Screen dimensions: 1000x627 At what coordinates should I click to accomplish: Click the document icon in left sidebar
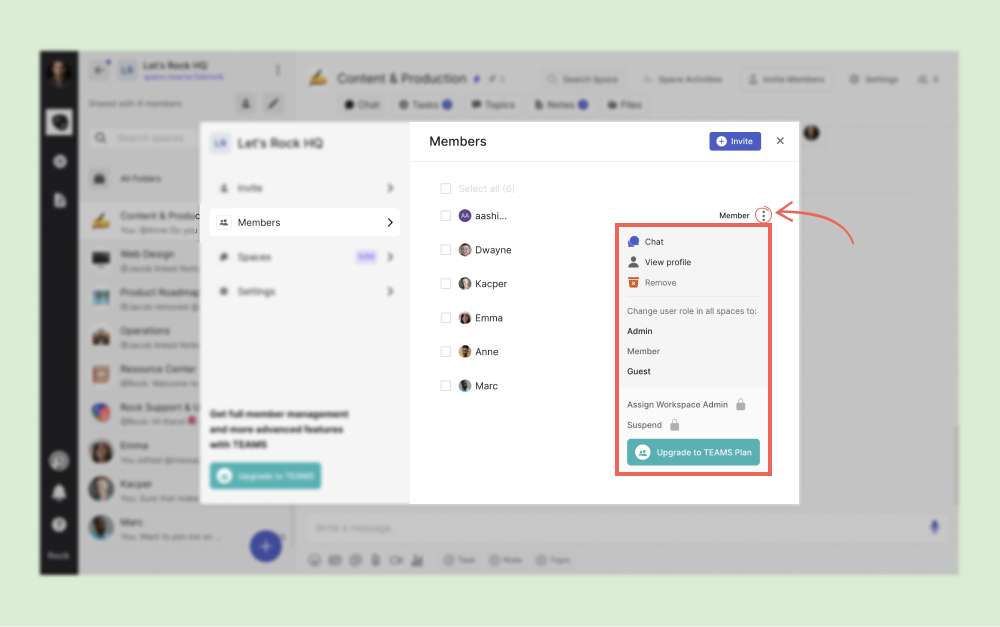click(59, 200)
